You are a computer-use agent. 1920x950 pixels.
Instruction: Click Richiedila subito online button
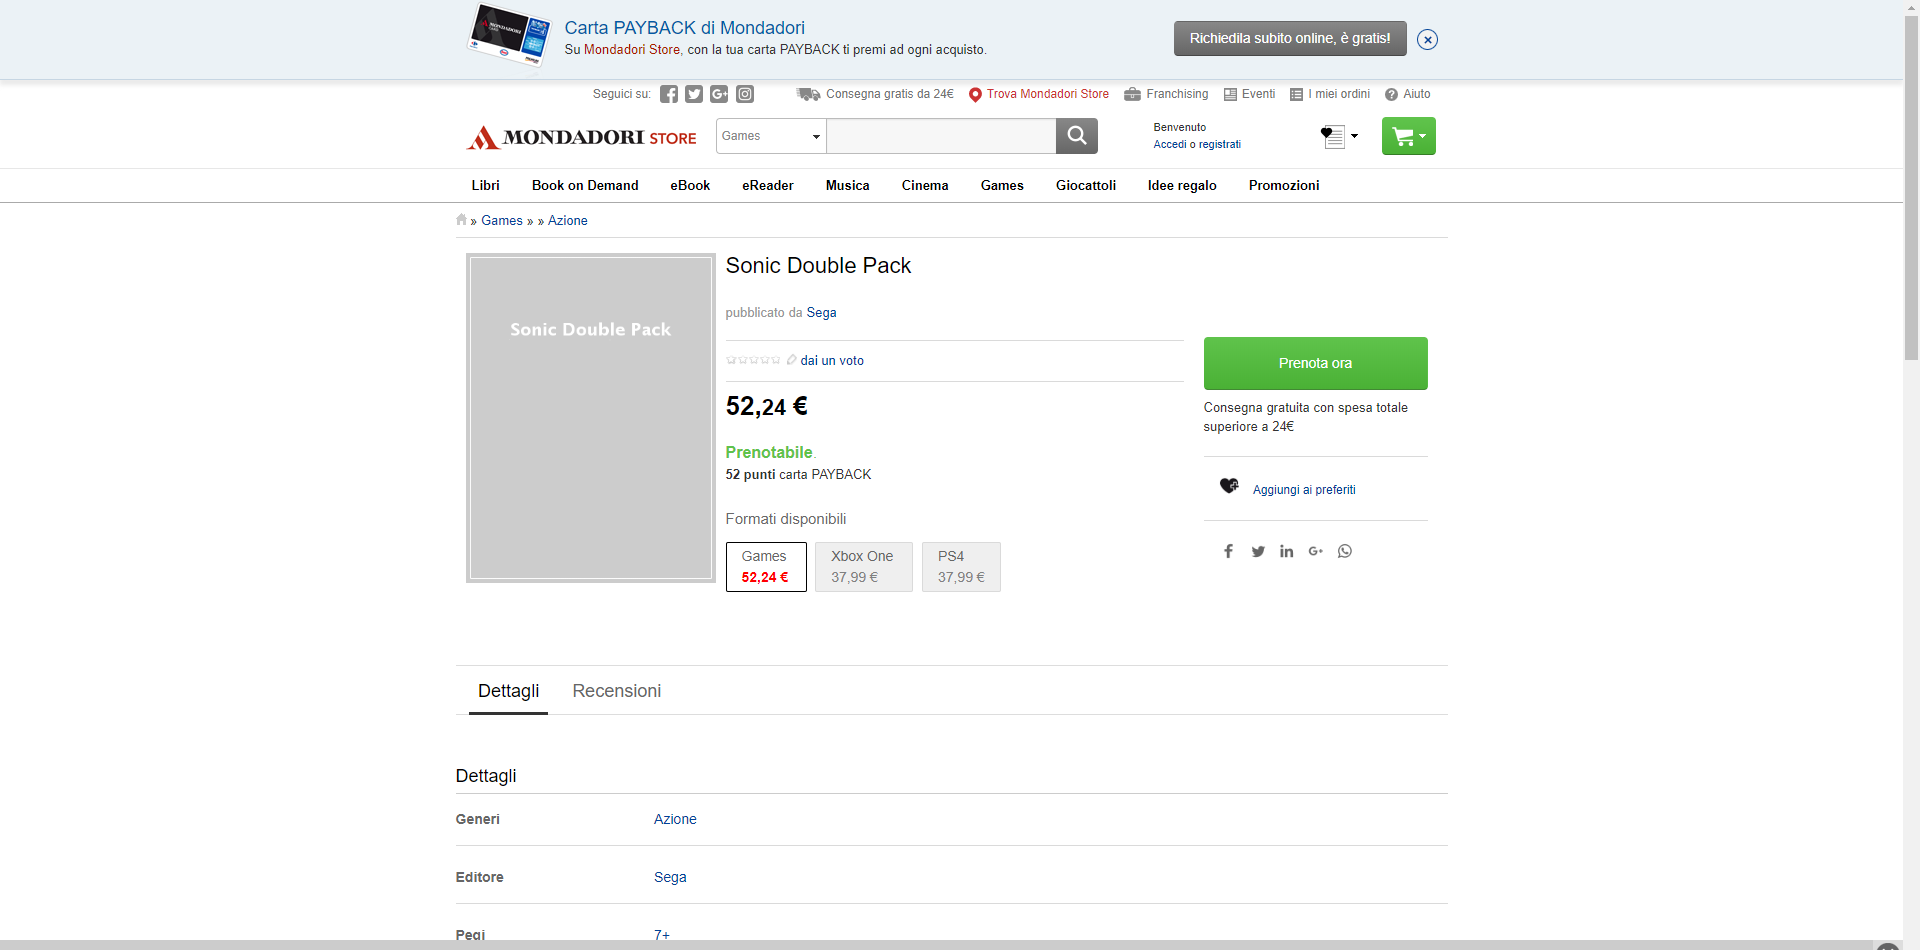coord(1290,38)
